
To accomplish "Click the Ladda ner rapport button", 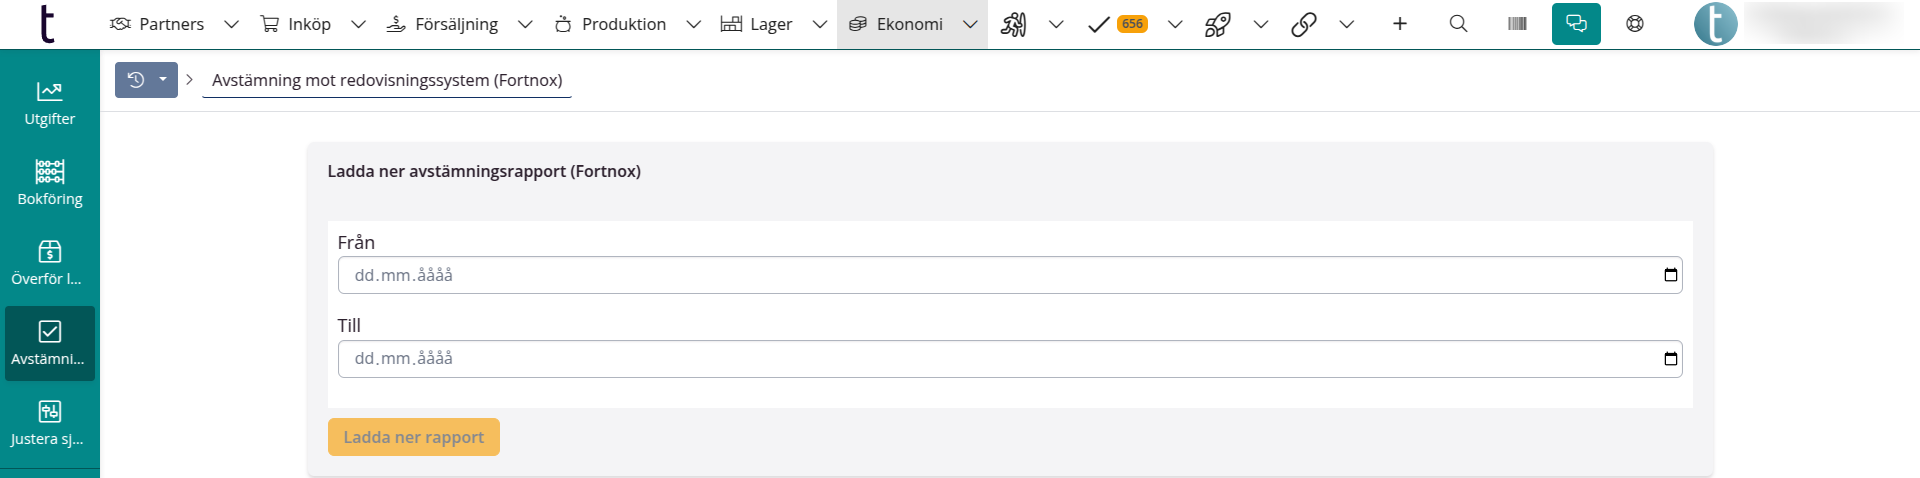I will pyautogui.click(x=413, y=437).
